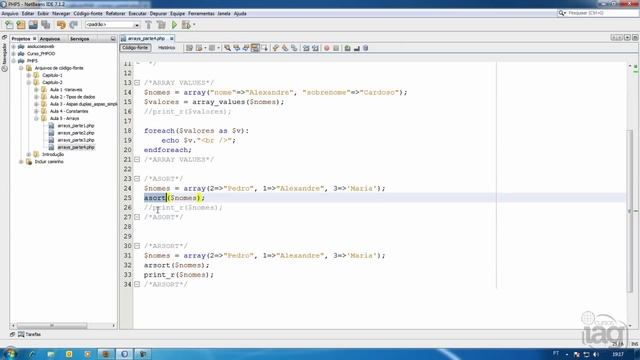Open the Arquivo menu

coord(10,13)
